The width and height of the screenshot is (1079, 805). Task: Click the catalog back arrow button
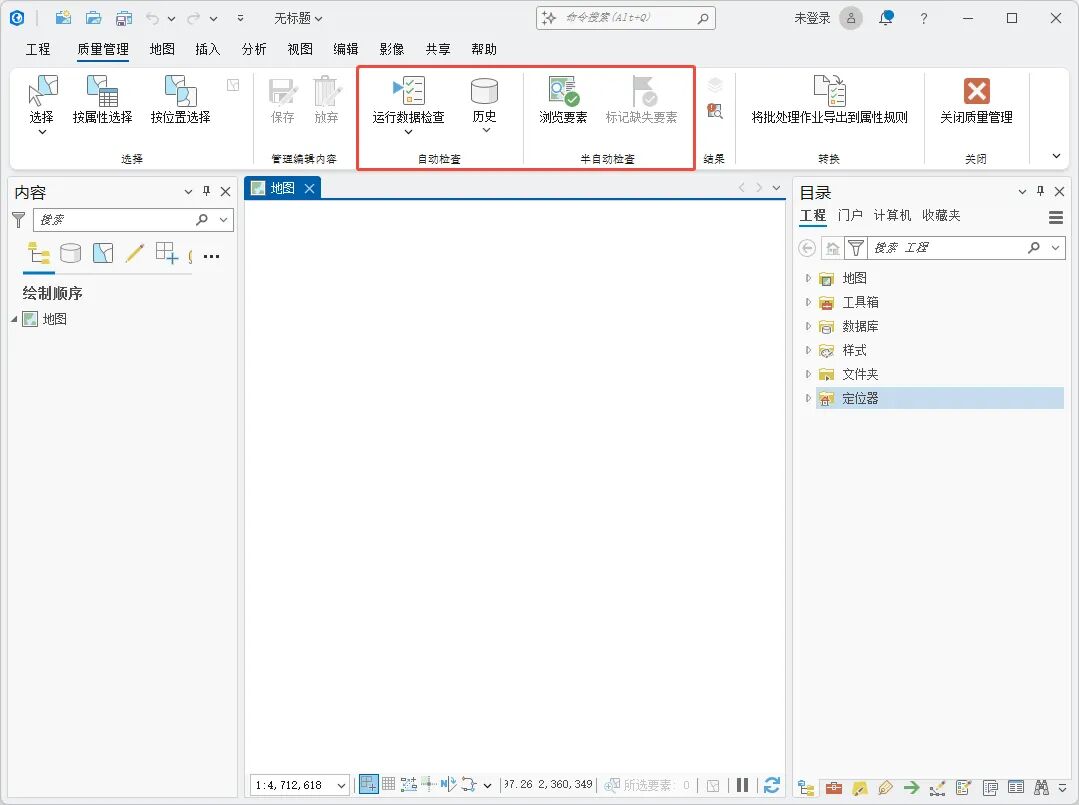tap(807, 248)
